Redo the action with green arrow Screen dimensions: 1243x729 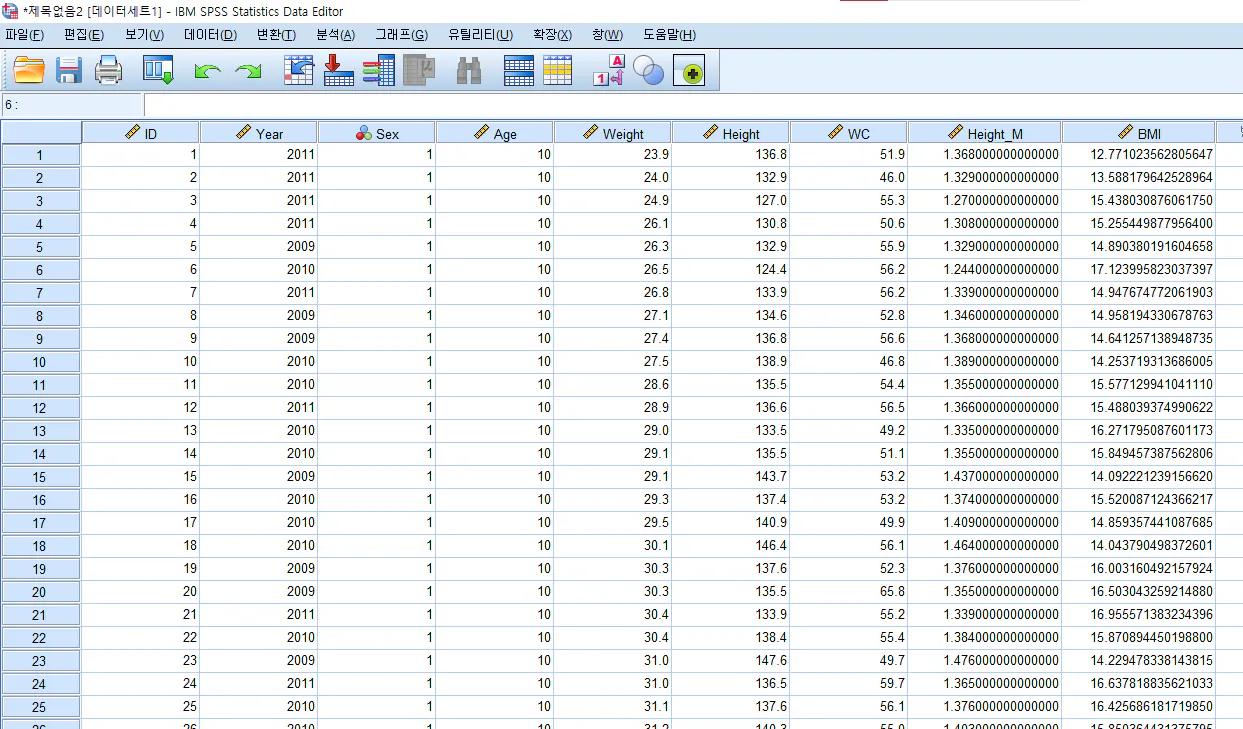247,71
